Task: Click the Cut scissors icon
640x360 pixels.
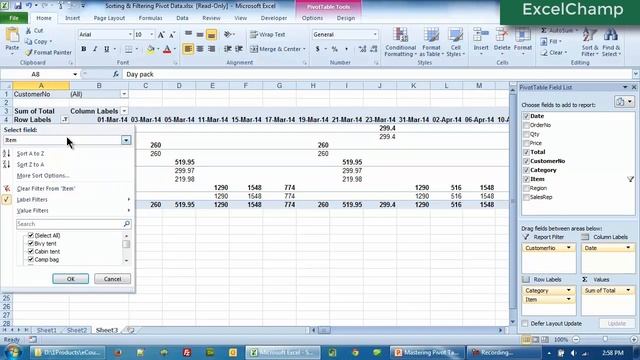Action: click(28, 31)
